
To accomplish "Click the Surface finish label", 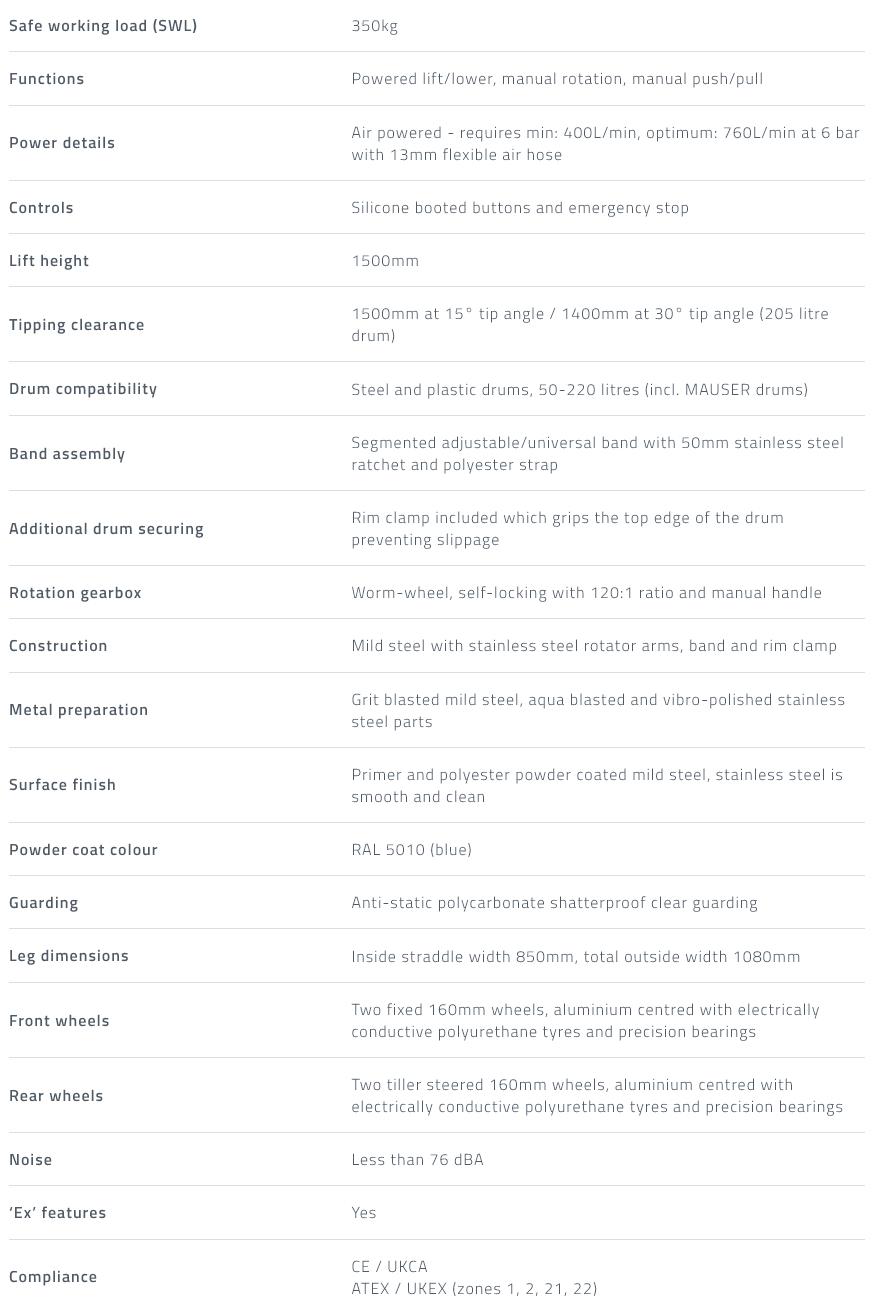I will point(62,785).
